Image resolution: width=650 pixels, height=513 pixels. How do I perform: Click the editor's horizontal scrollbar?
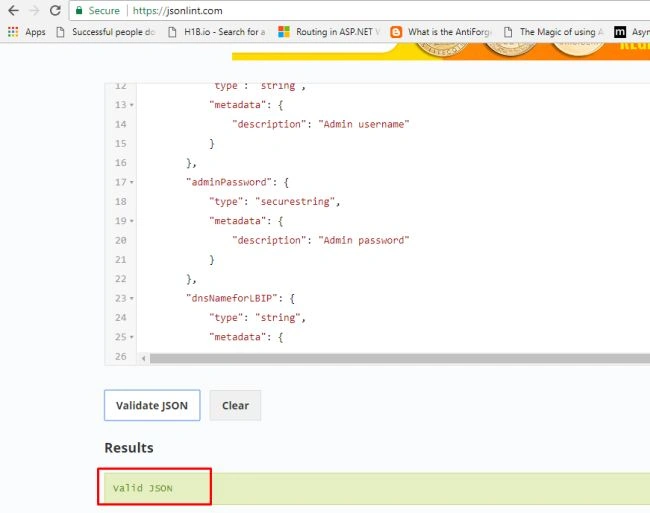[x=400, y=358]
